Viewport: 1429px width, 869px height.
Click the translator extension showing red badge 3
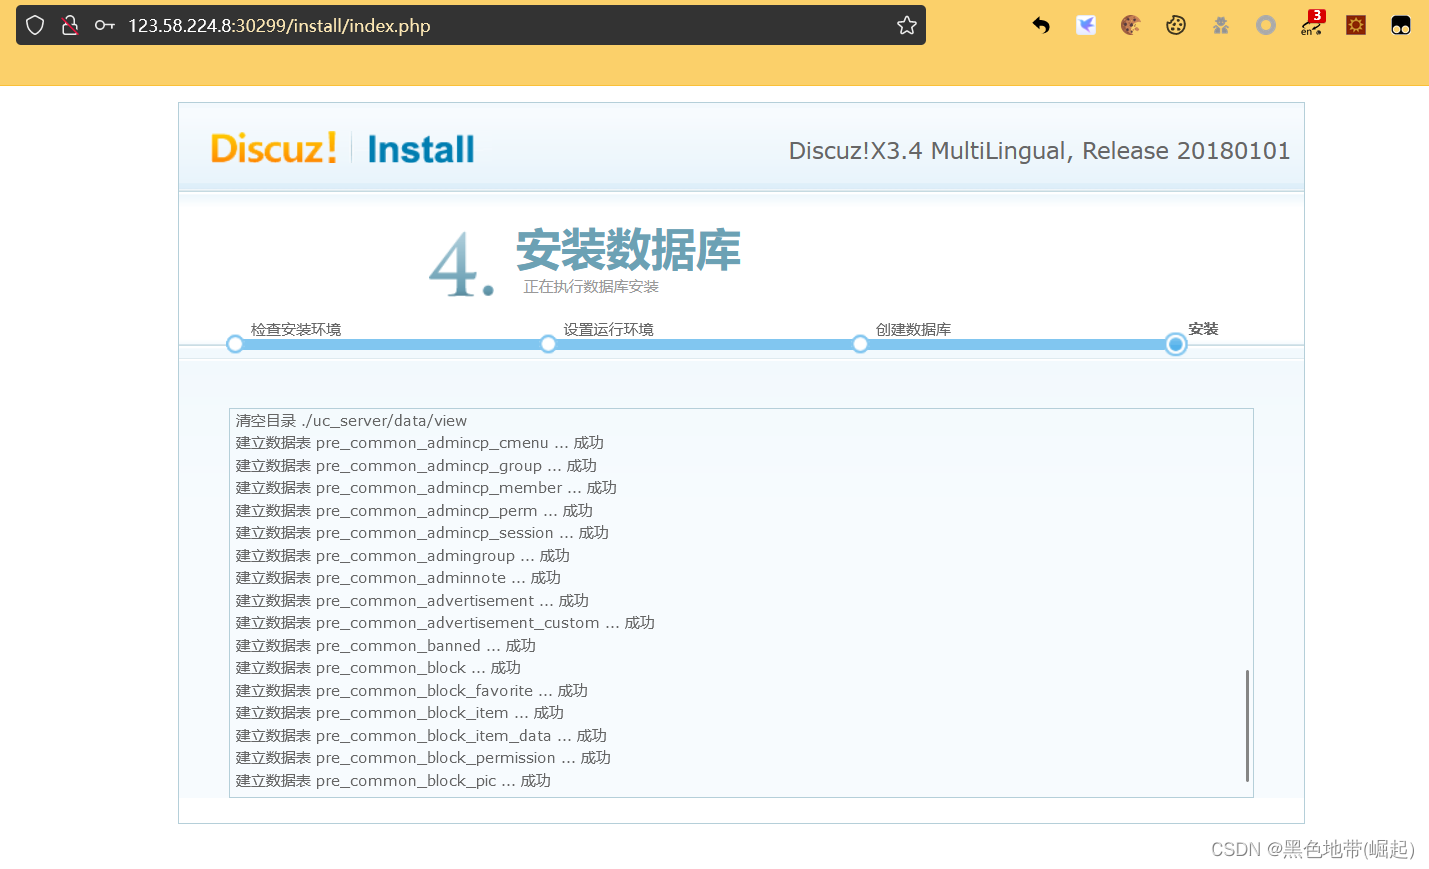click(x=1311, y=25)
